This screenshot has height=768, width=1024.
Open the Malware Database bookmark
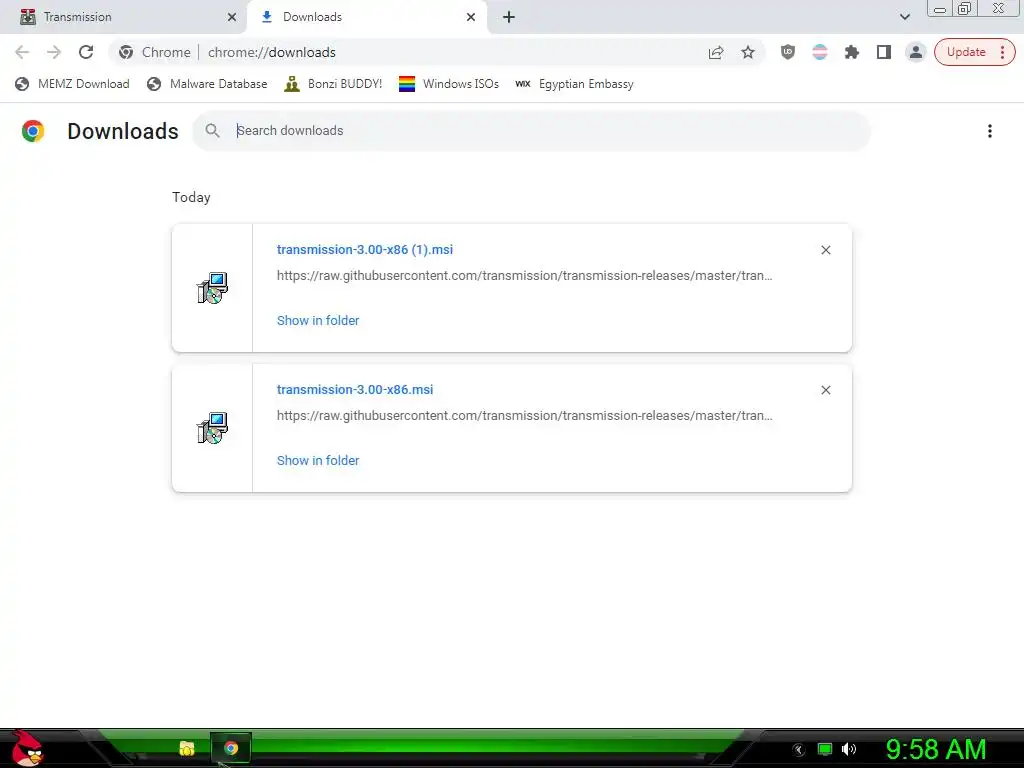click(x=207, y=84)
